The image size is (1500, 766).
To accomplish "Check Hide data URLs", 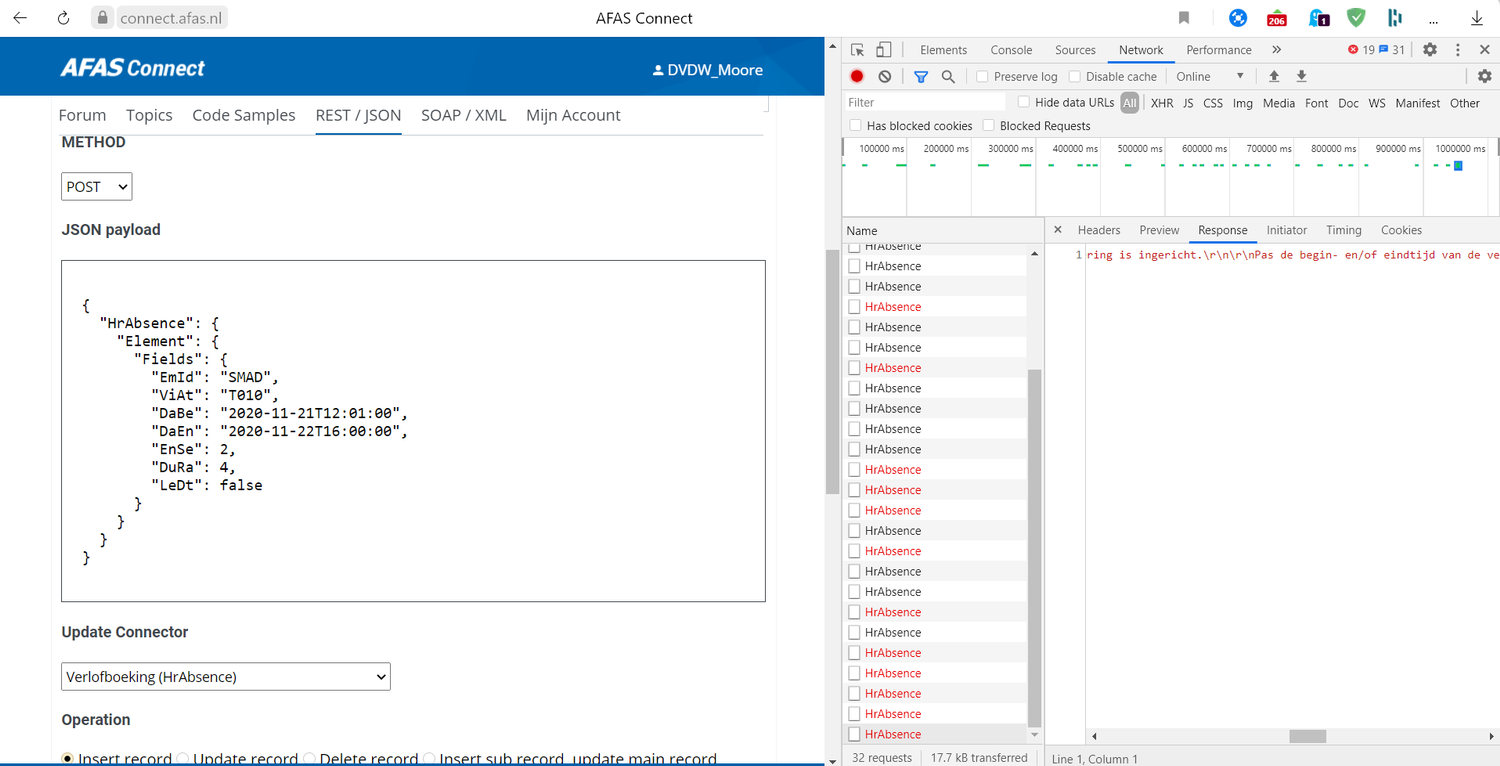I will pos(1023,102).
